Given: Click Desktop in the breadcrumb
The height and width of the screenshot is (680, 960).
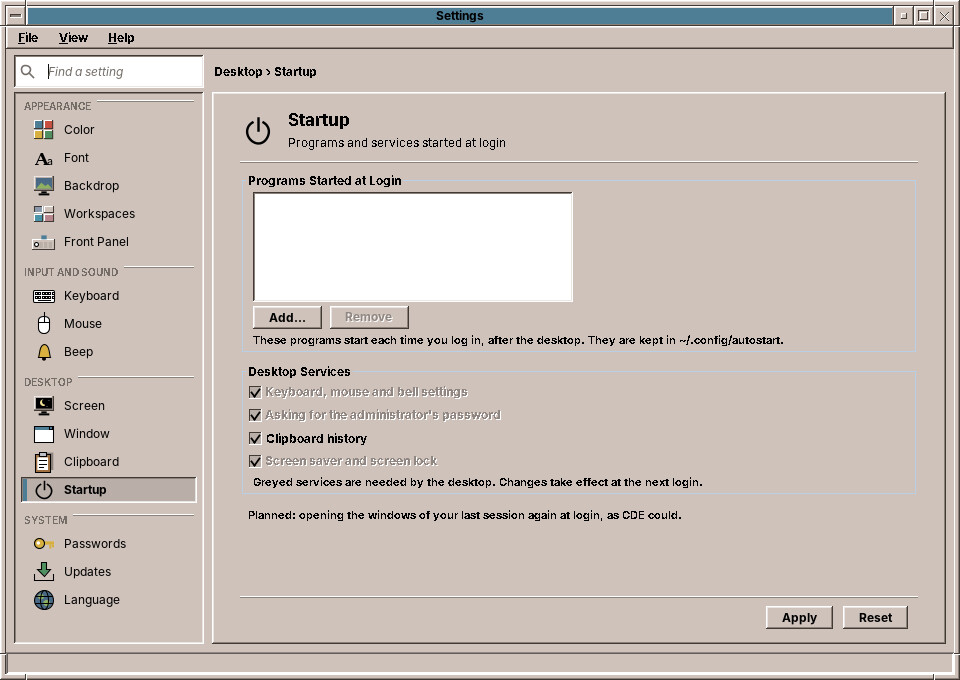Looking at the screenshot, I should coord(238,72).
